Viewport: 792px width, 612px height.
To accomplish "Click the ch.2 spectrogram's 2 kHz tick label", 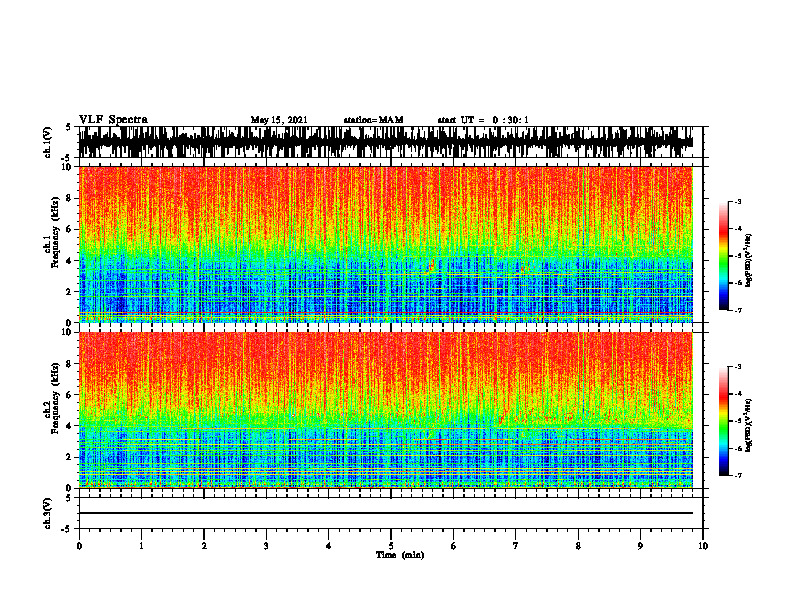I will pos(69,457).
